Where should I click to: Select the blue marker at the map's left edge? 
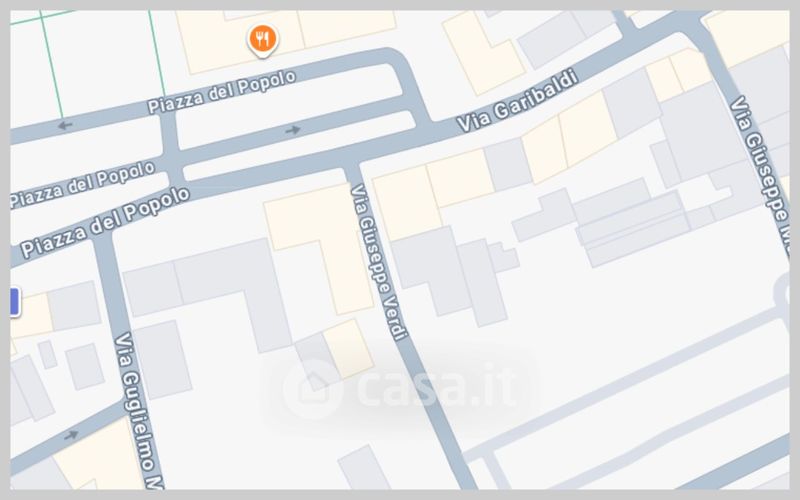pyautogui.click(x=15, y=301)
